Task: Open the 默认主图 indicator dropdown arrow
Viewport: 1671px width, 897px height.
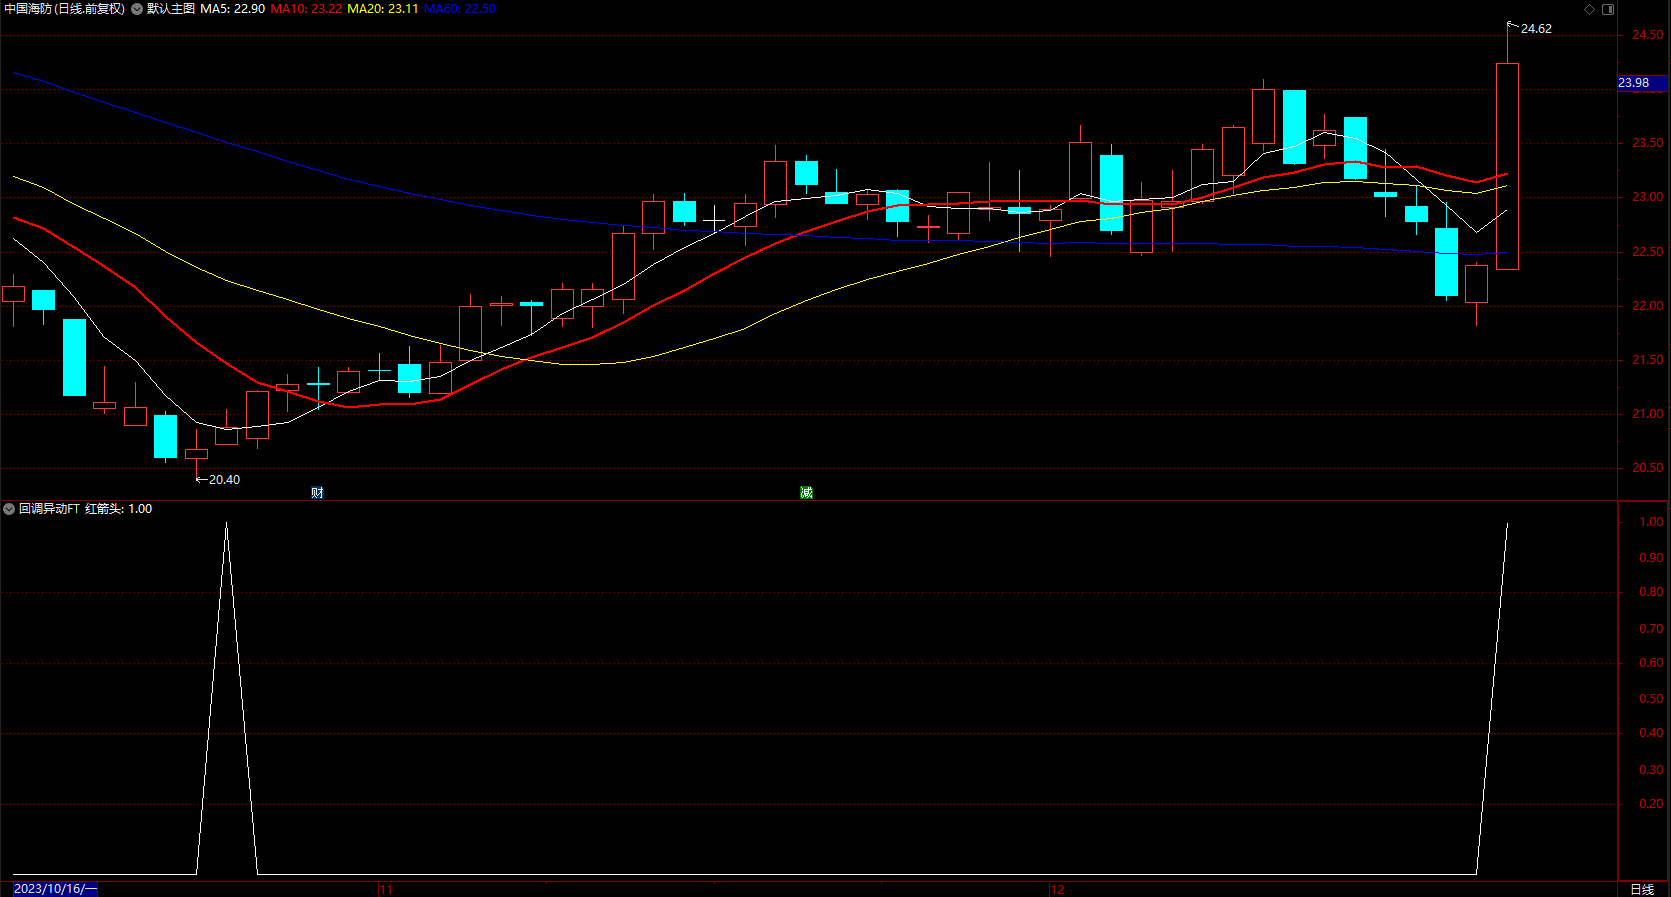Action: point(137,9)
